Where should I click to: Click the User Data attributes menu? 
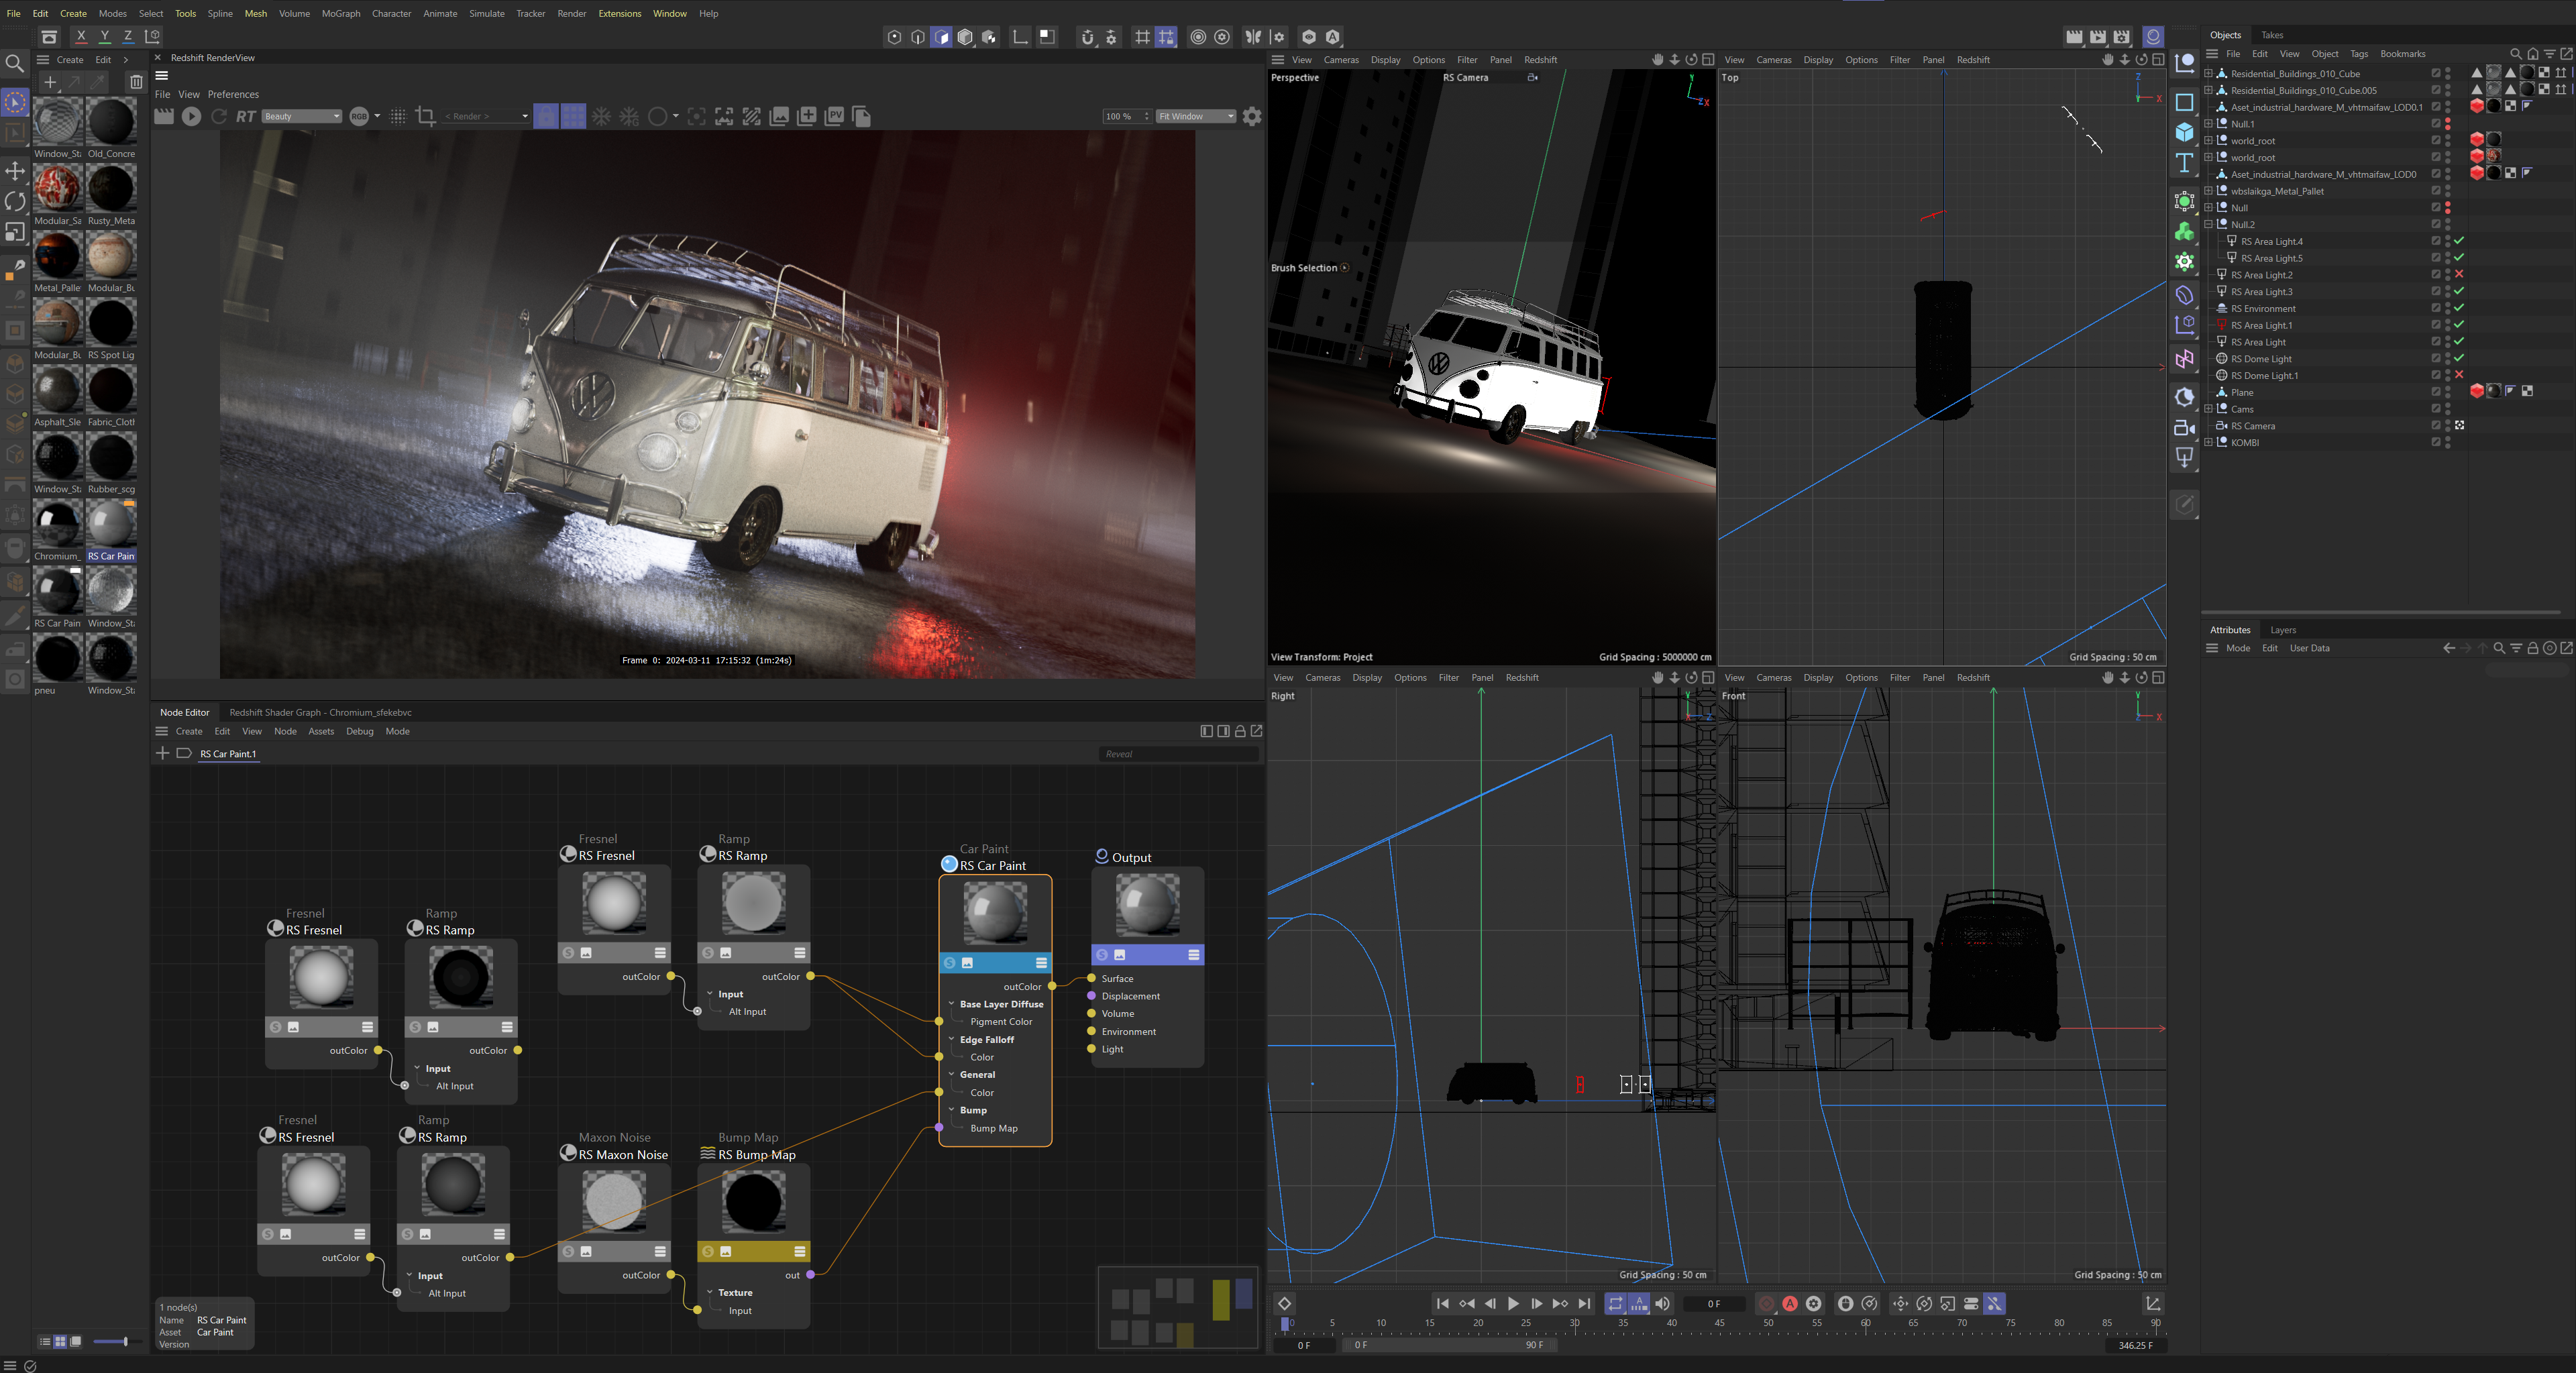point(2309,648)
